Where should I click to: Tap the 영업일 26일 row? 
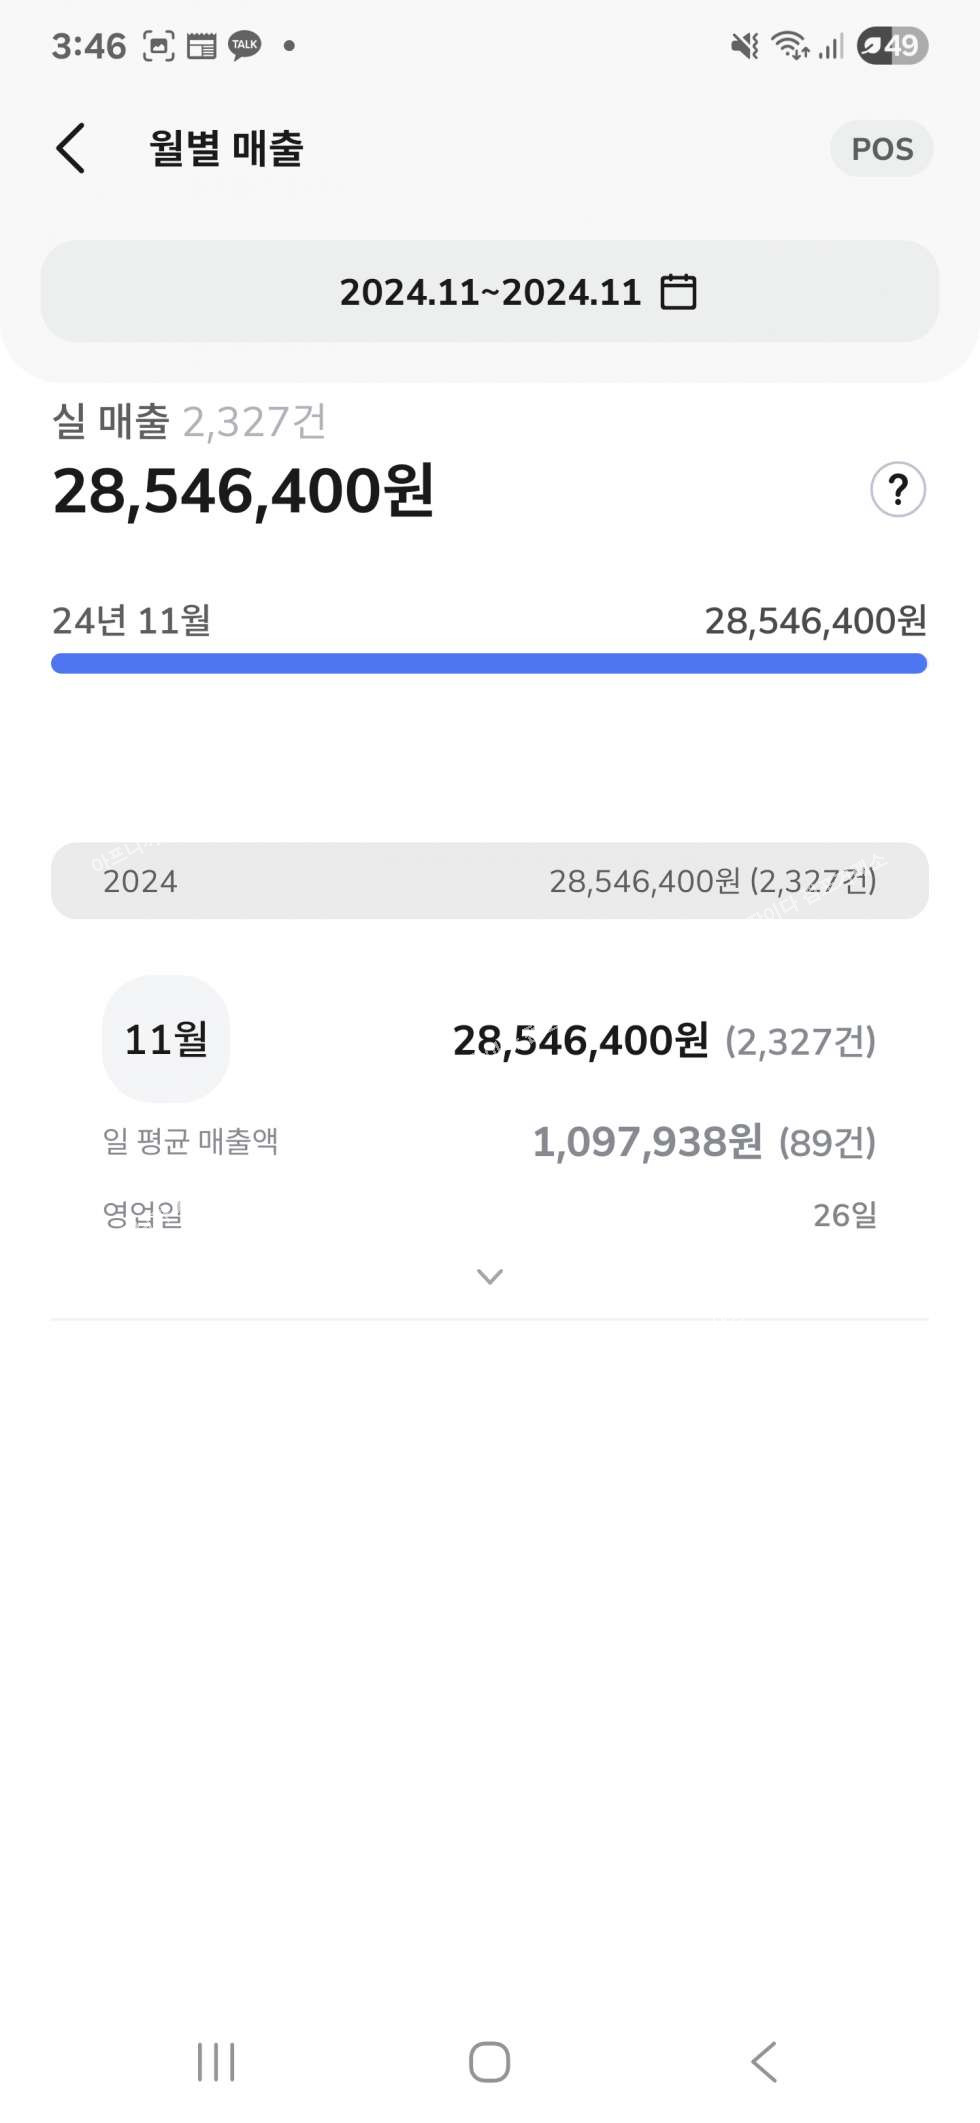click(x=490, y=1215)
